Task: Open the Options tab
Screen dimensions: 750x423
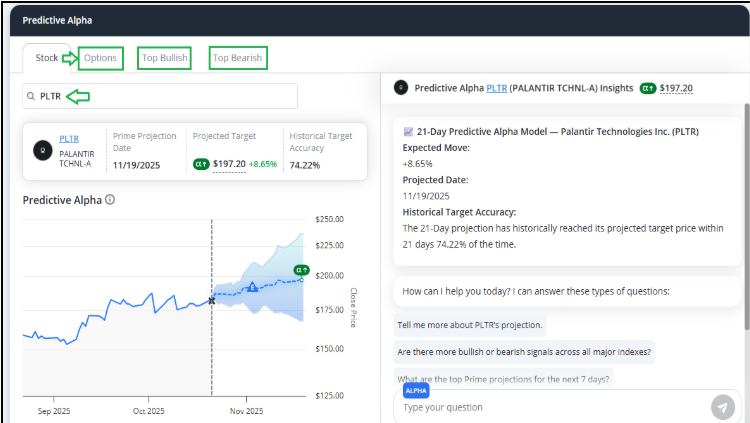Action: pos(100,58)
